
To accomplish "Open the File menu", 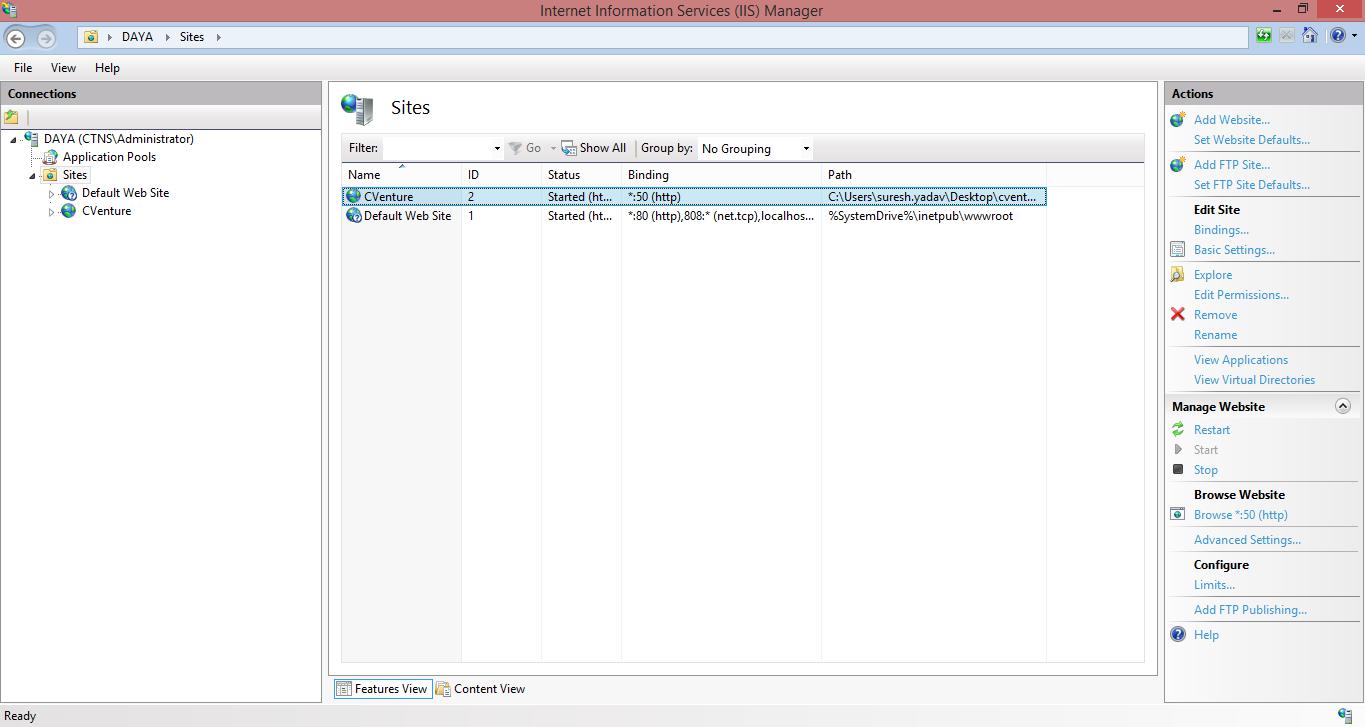I will tap(23, 68).
